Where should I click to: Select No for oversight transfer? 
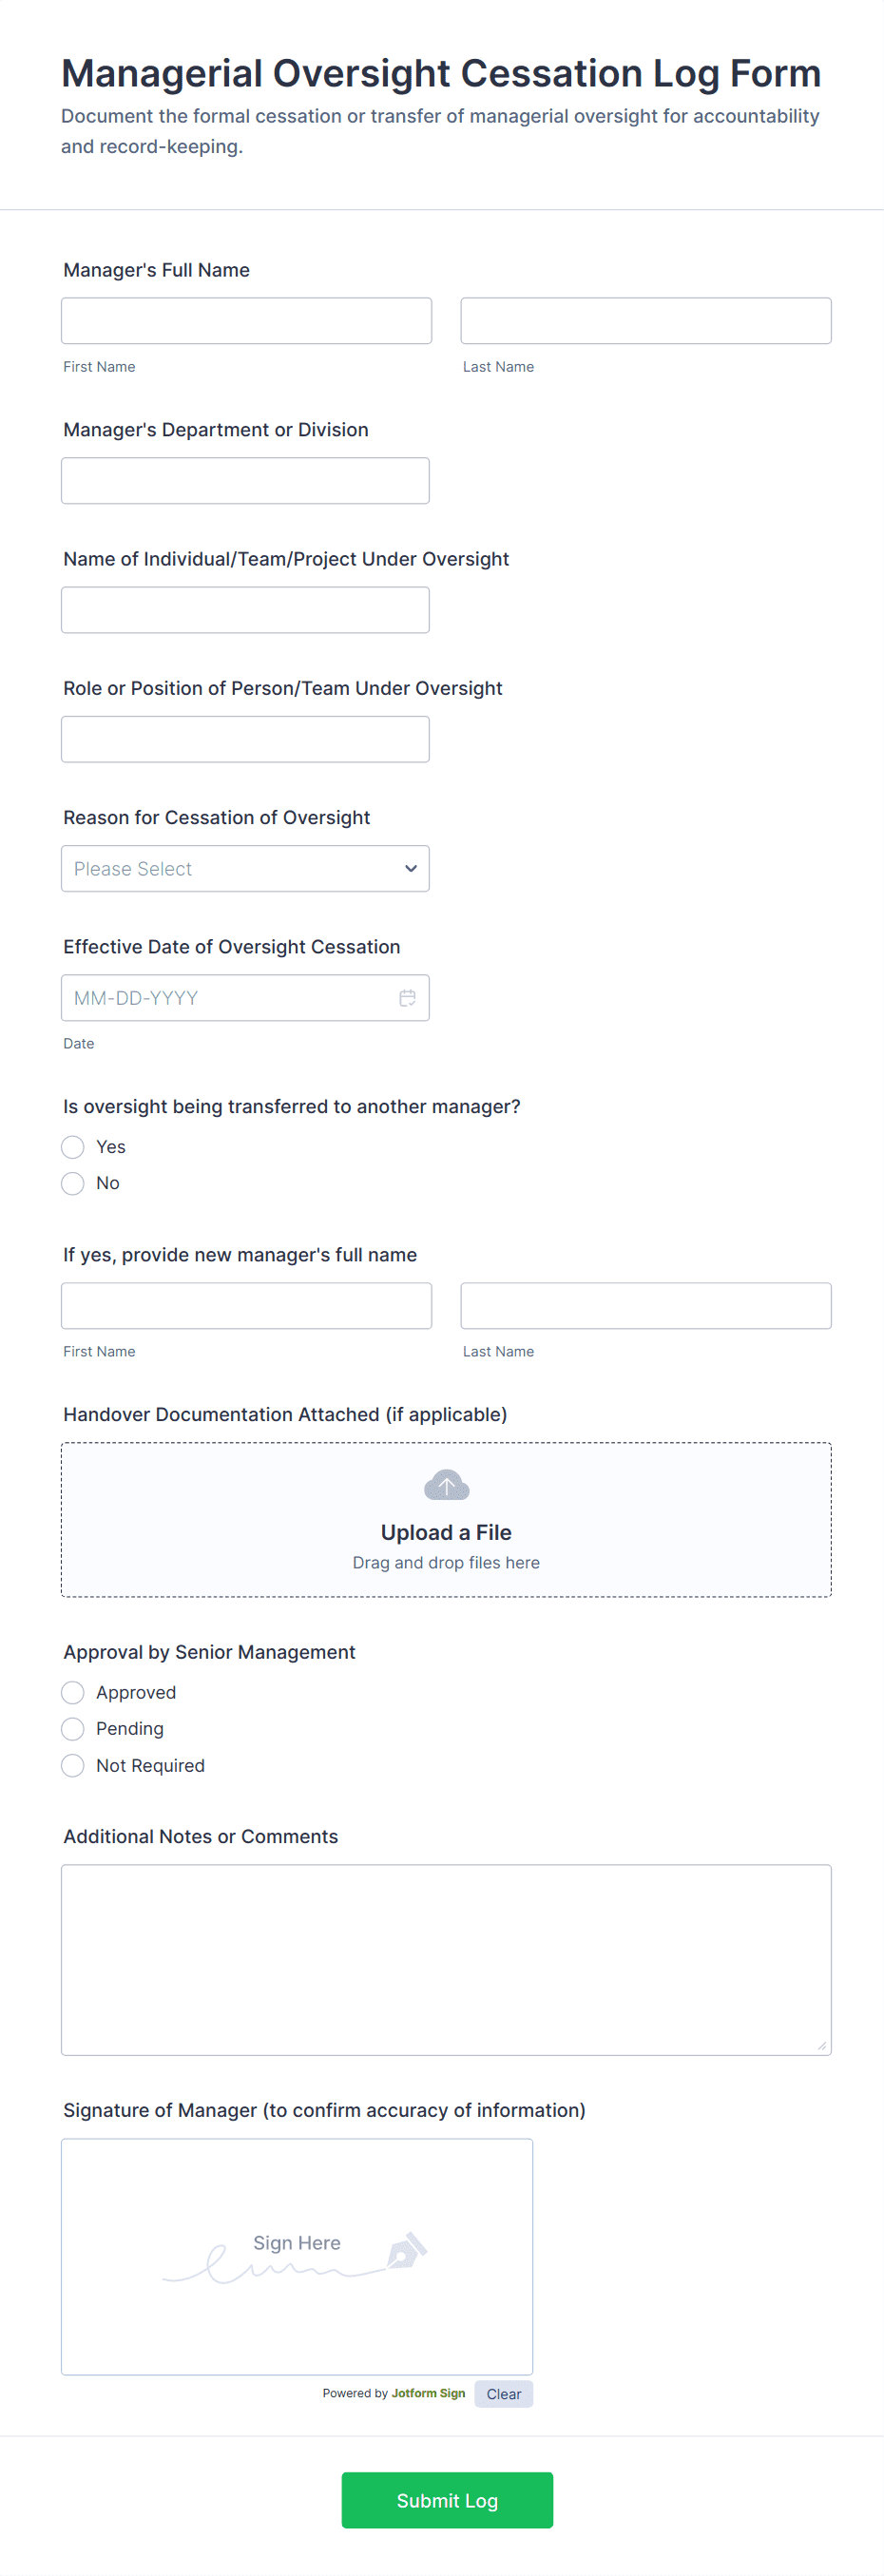click(x=73, y=1184)
